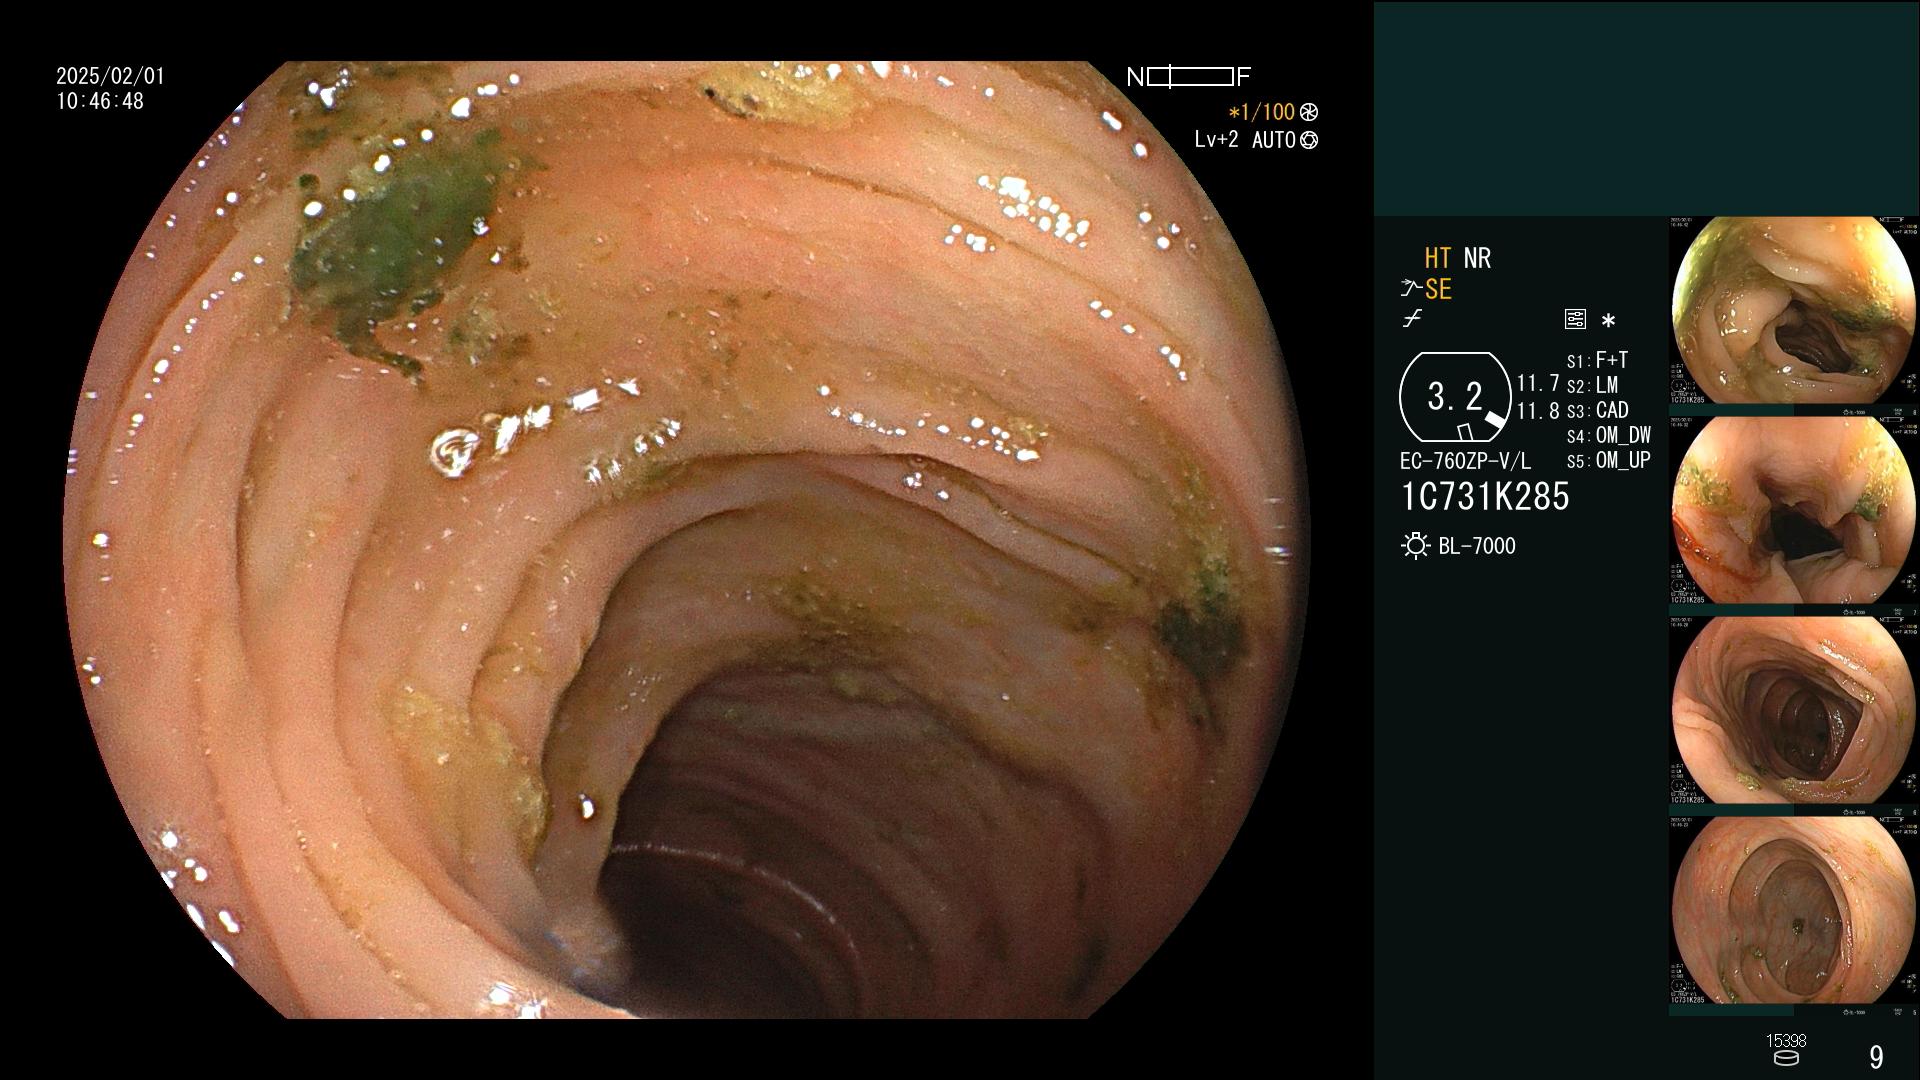
Task: Select the third thumbnail of lumen view
Action: pyautogui.click(x=1794, y=711)
